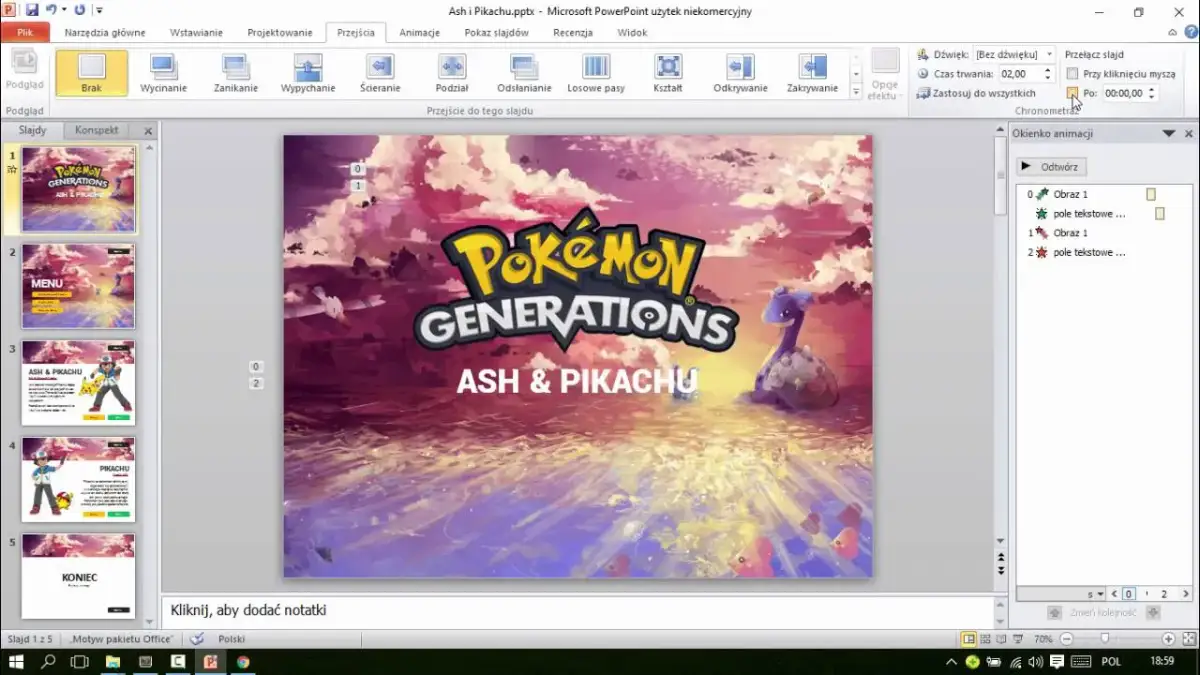Open the Dźwięk dropdown

coord(1046,54)
